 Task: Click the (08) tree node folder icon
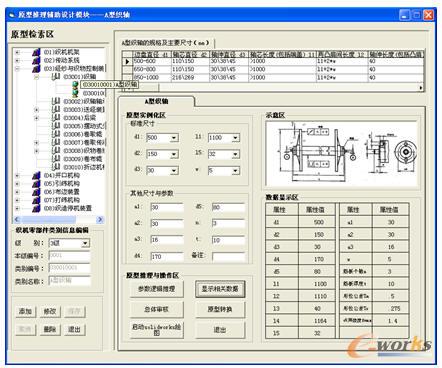tap(37, 208)
